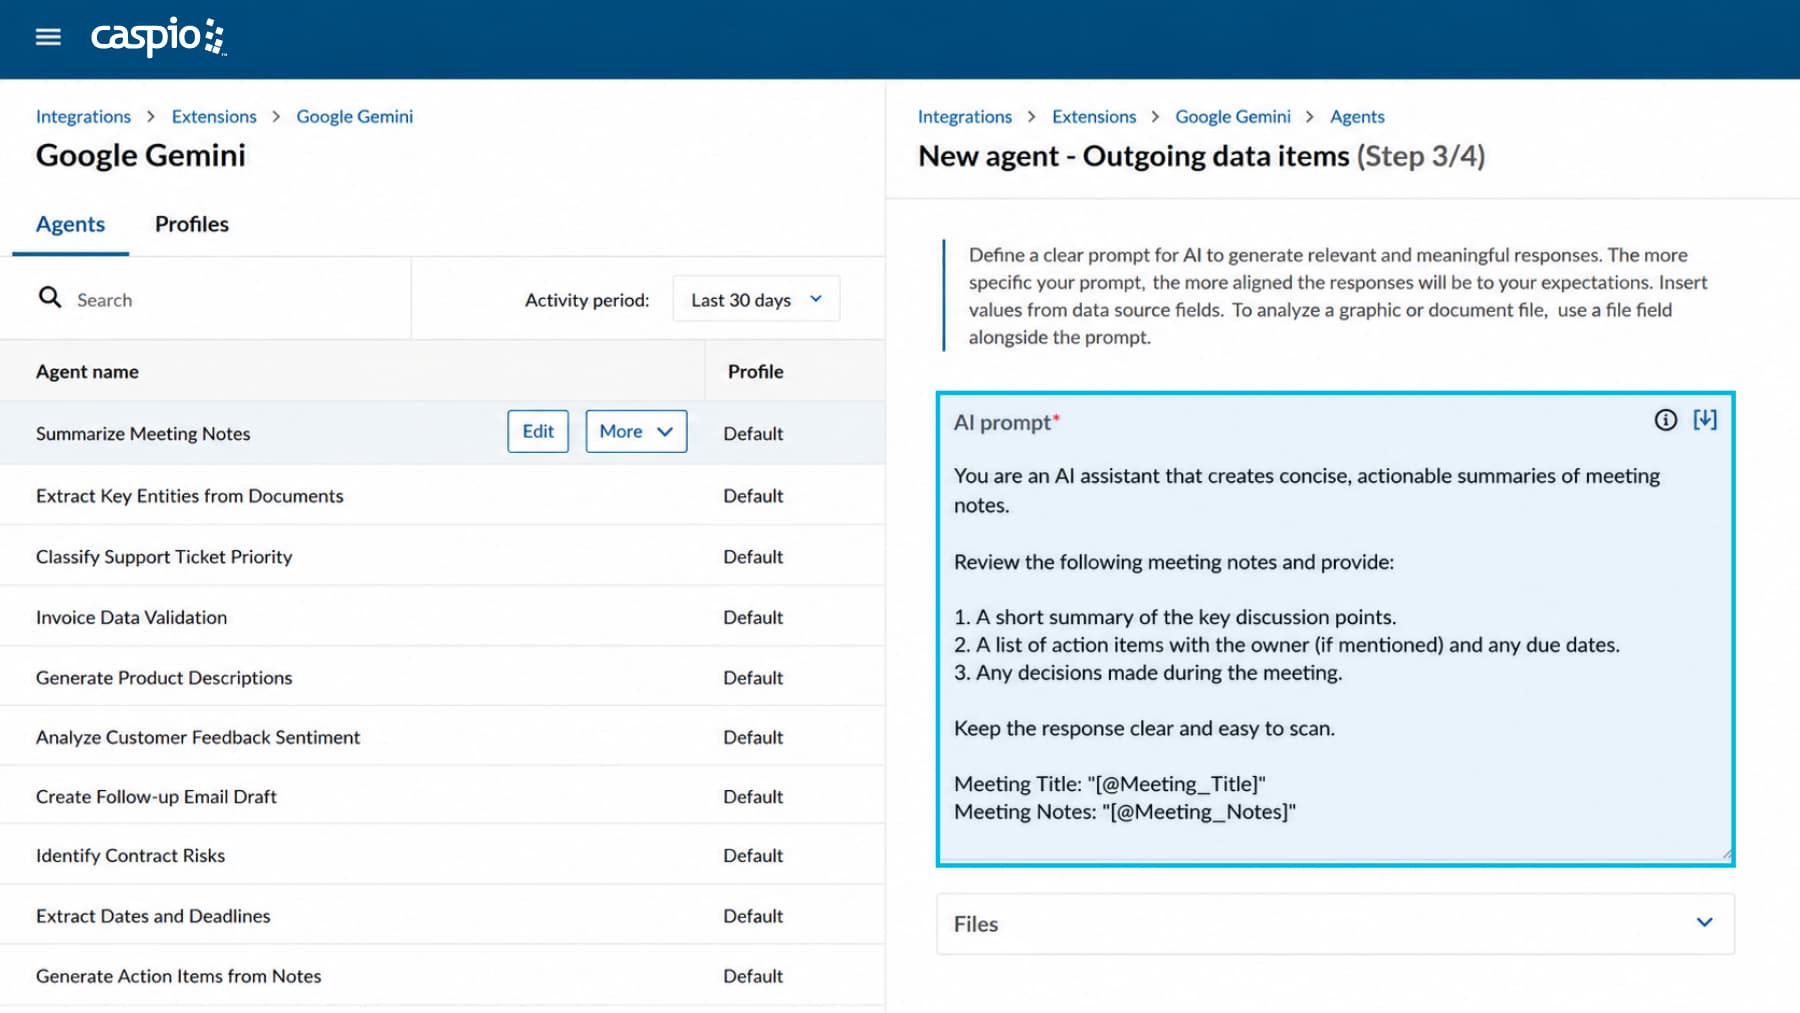Click the insert field parameter icon
The width and height of the screenshot is (1800, 1013).
pos(1705,420)
